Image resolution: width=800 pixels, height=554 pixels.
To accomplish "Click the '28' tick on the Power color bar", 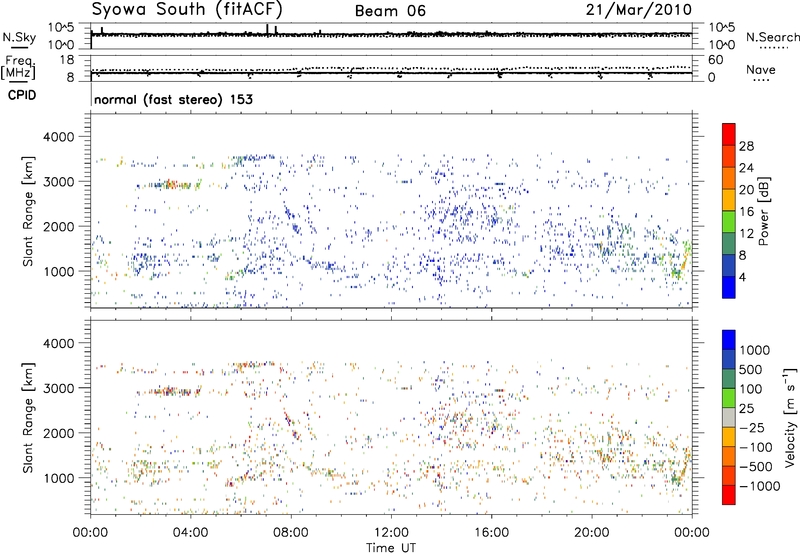I will 746,146.
